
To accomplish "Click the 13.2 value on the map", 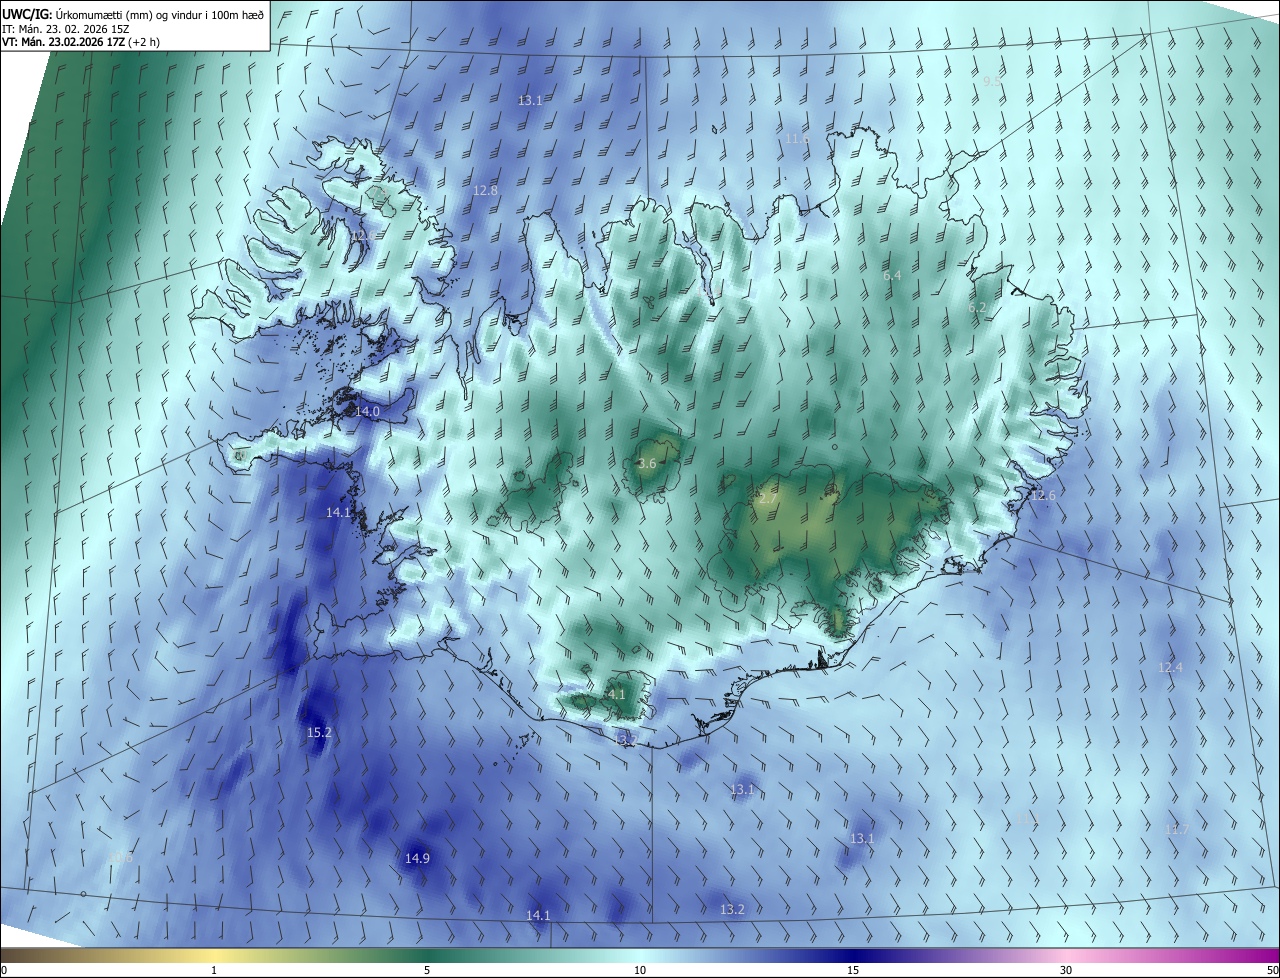I will (x=732, y=910).
